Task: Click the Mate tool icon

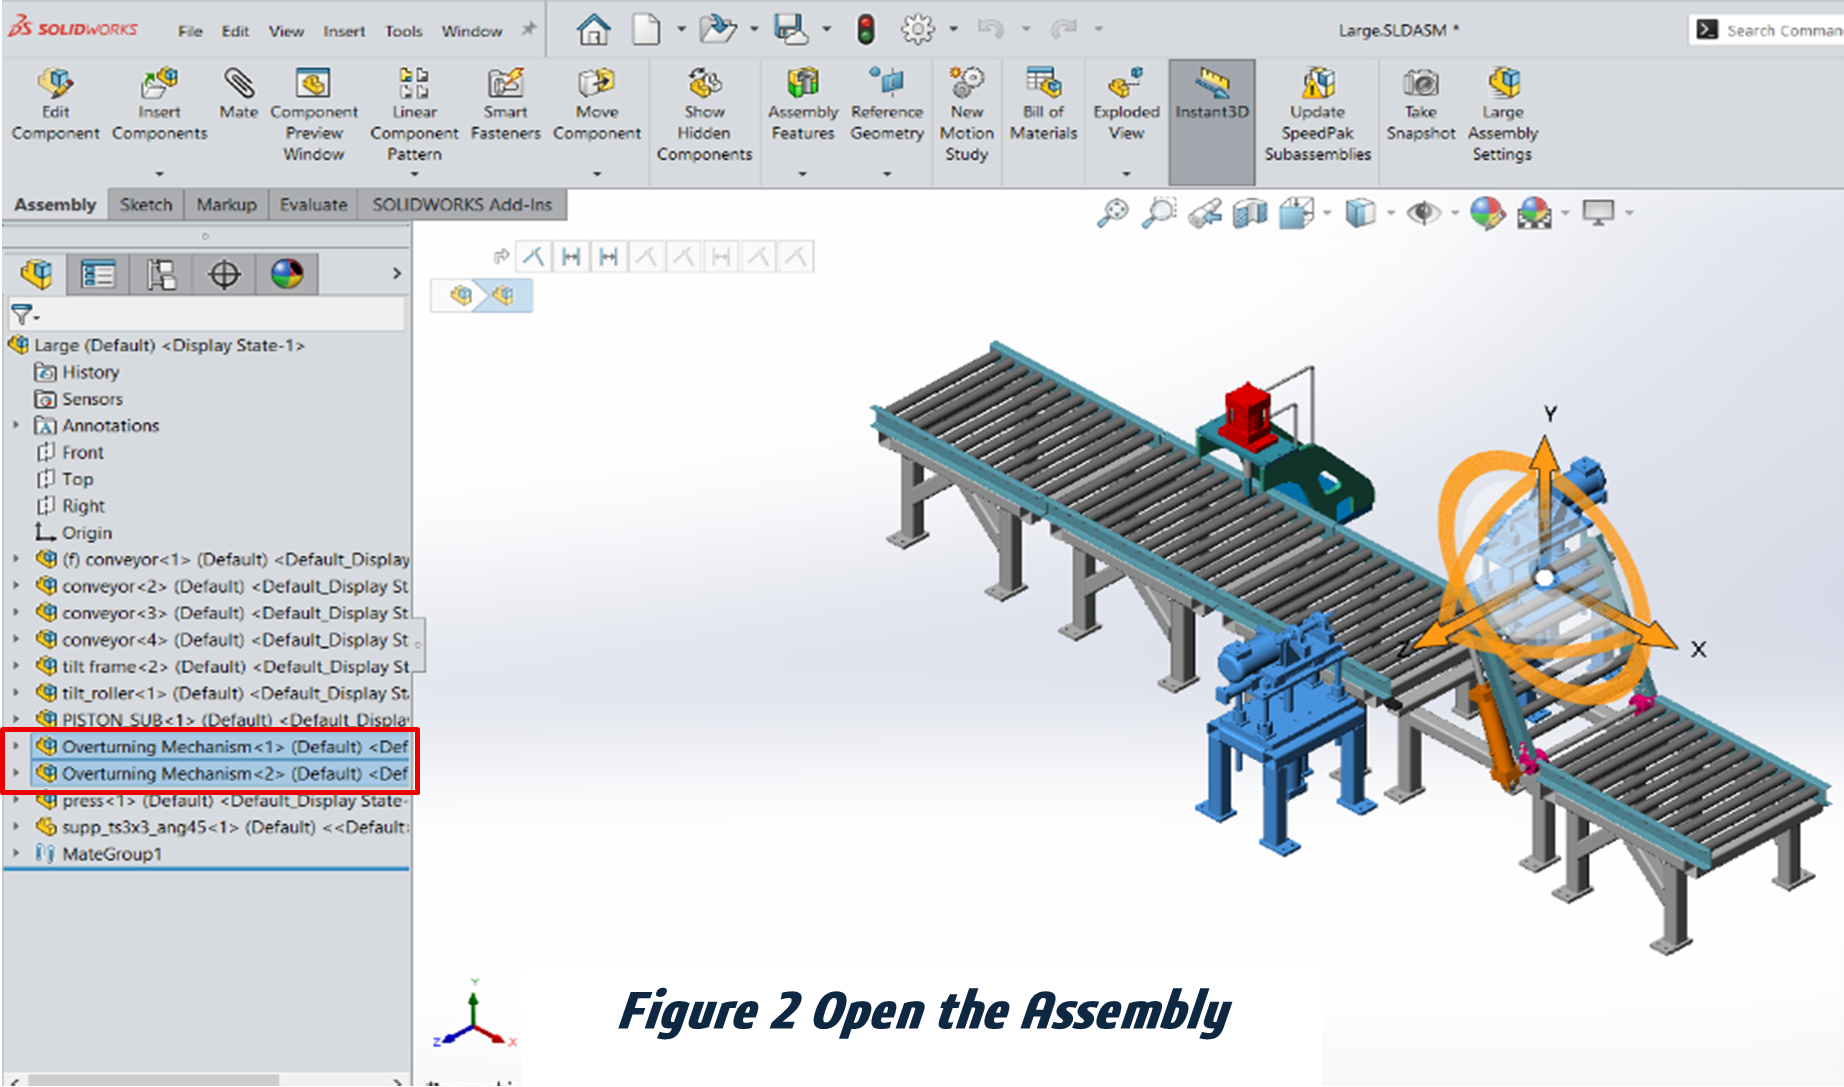Action: pyautogui.click(x=238, y=84)
